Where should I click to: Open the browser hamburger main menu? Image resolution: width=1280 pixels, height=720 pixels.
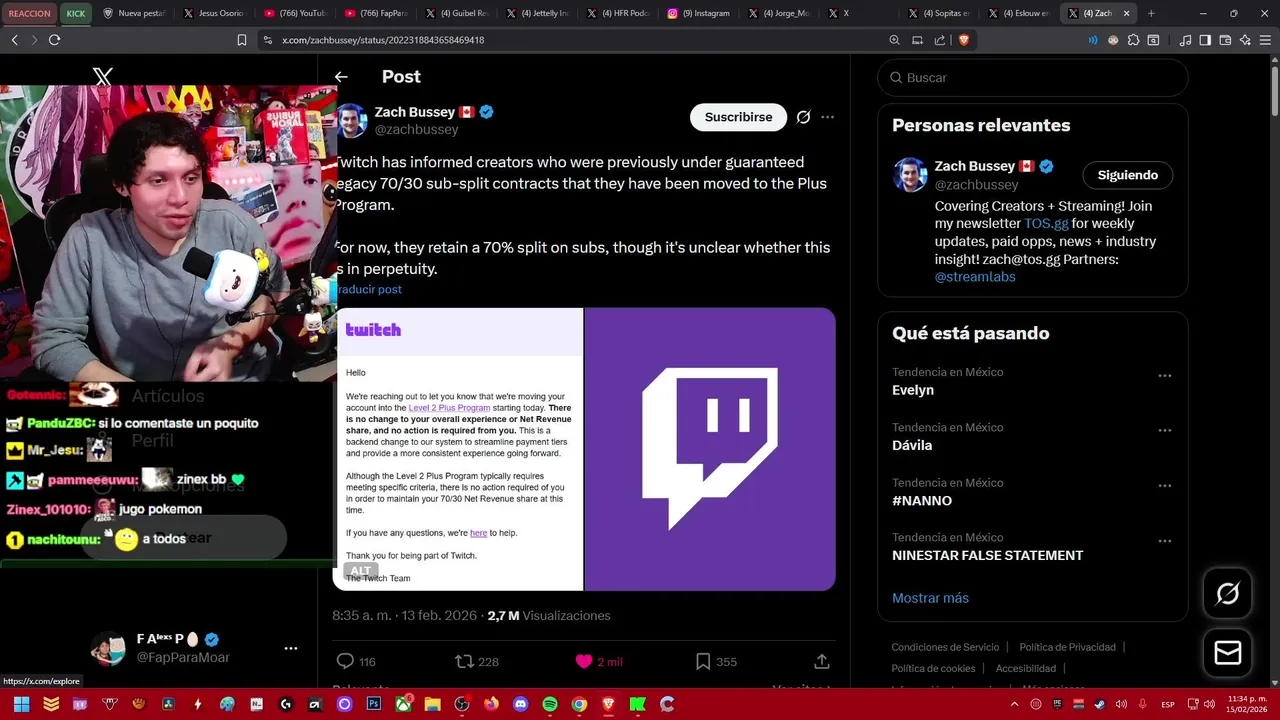tap(1265, 40)
